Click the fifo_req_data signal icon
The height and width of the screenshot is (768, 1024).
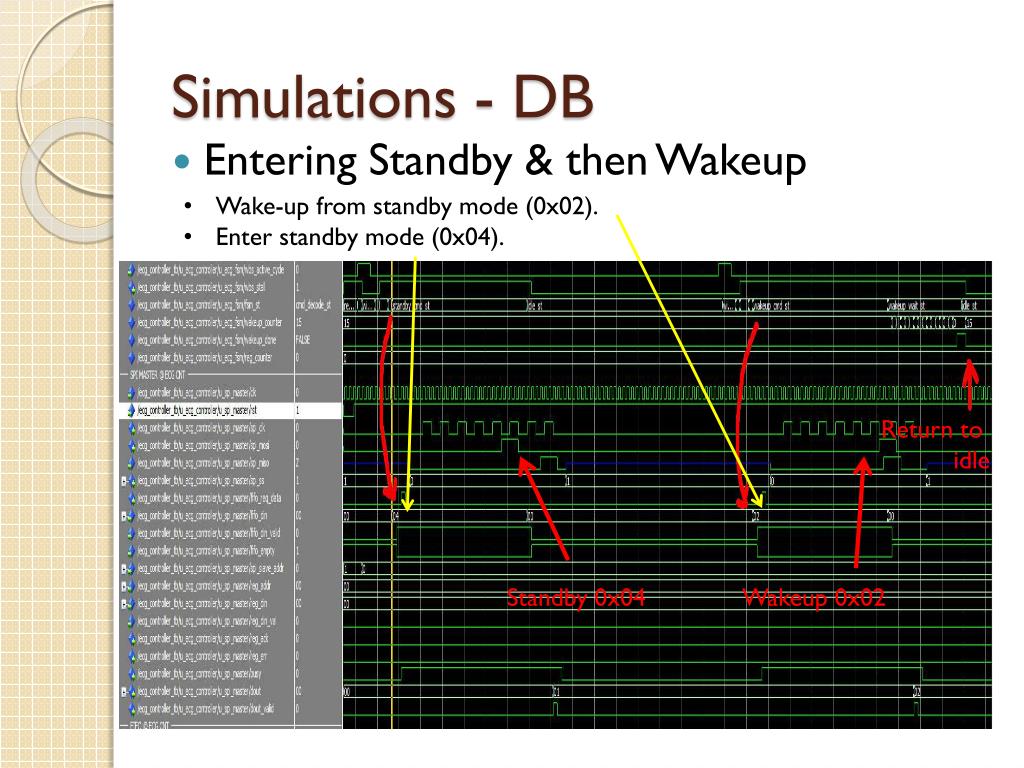132,498
